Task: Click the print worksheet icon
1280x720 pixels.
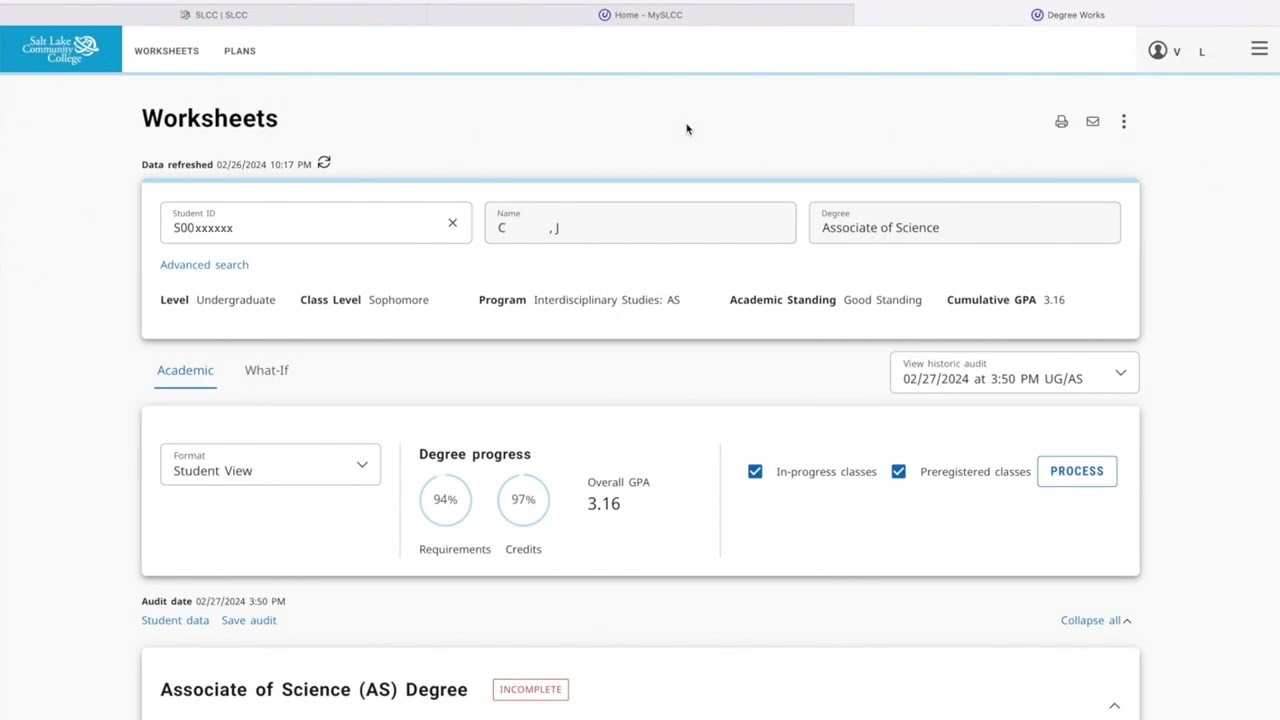Action: (1061, 122)
